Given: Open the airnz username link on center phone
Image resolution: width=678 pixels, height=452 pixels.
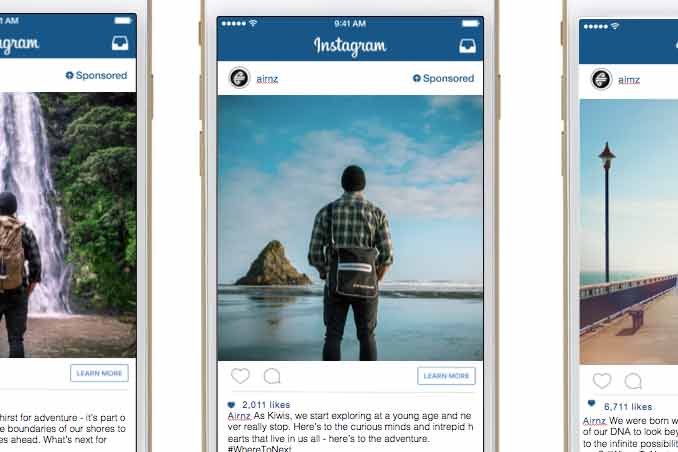Looking at the screenshot, I should (x=267, y=79).
